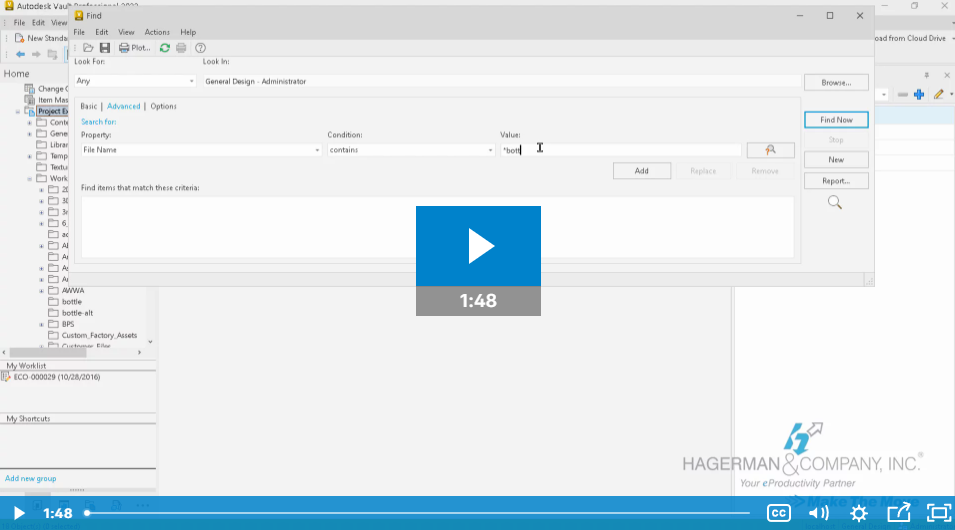
Task: Open the Edit menu in Find window
Action: point(101,32)
